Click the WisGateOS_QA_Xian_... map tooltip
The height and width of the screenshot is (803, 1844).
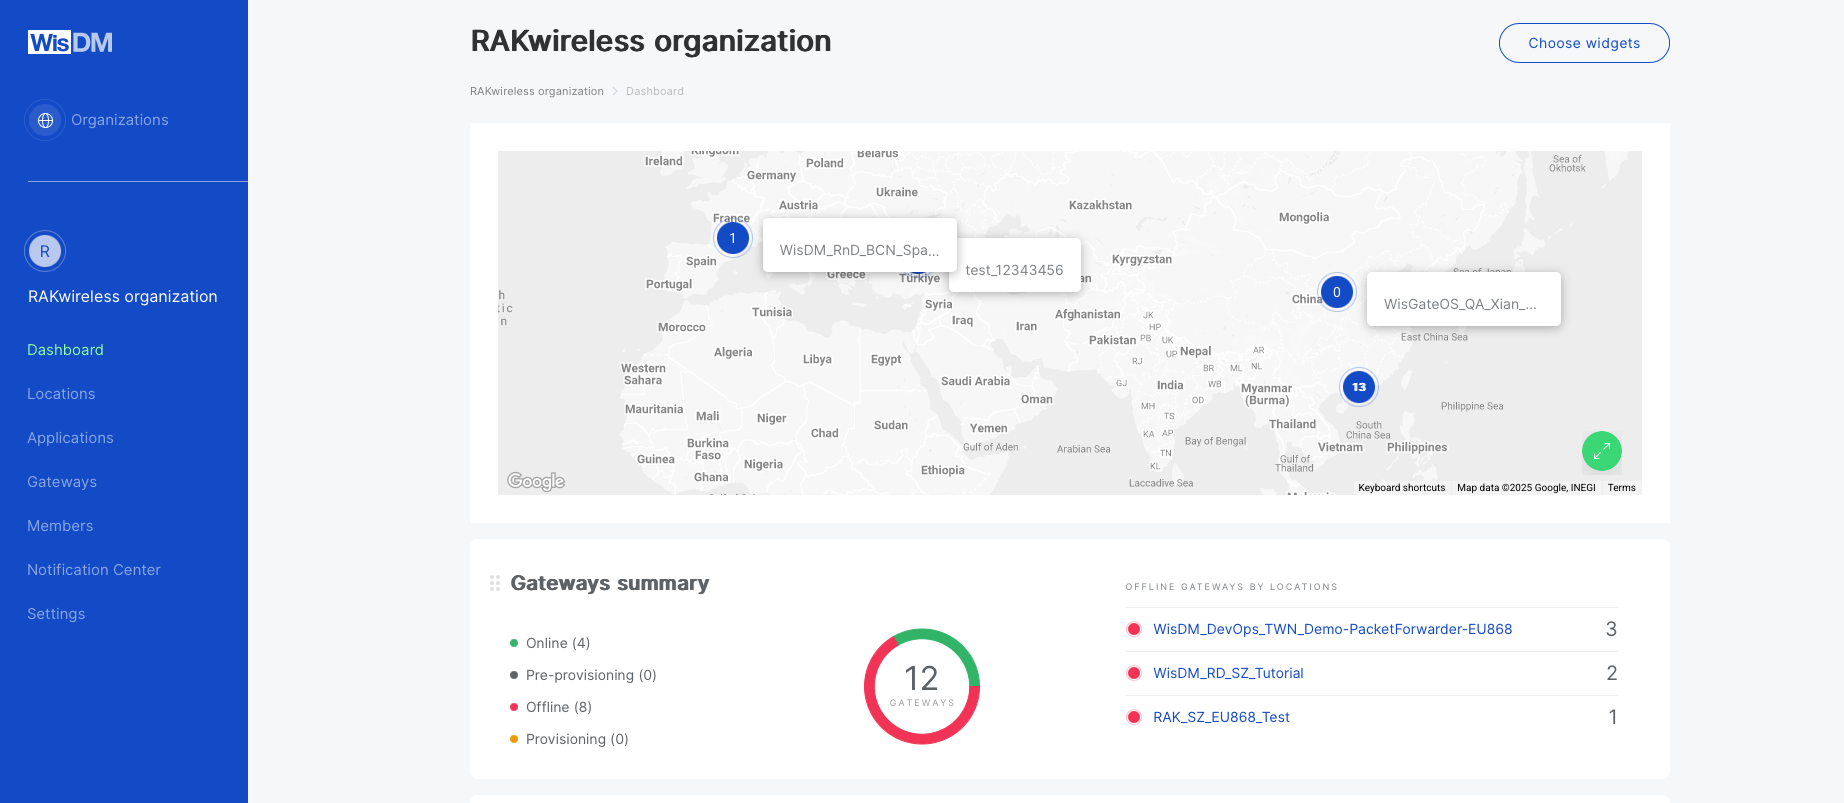(x=1464, y=299)
